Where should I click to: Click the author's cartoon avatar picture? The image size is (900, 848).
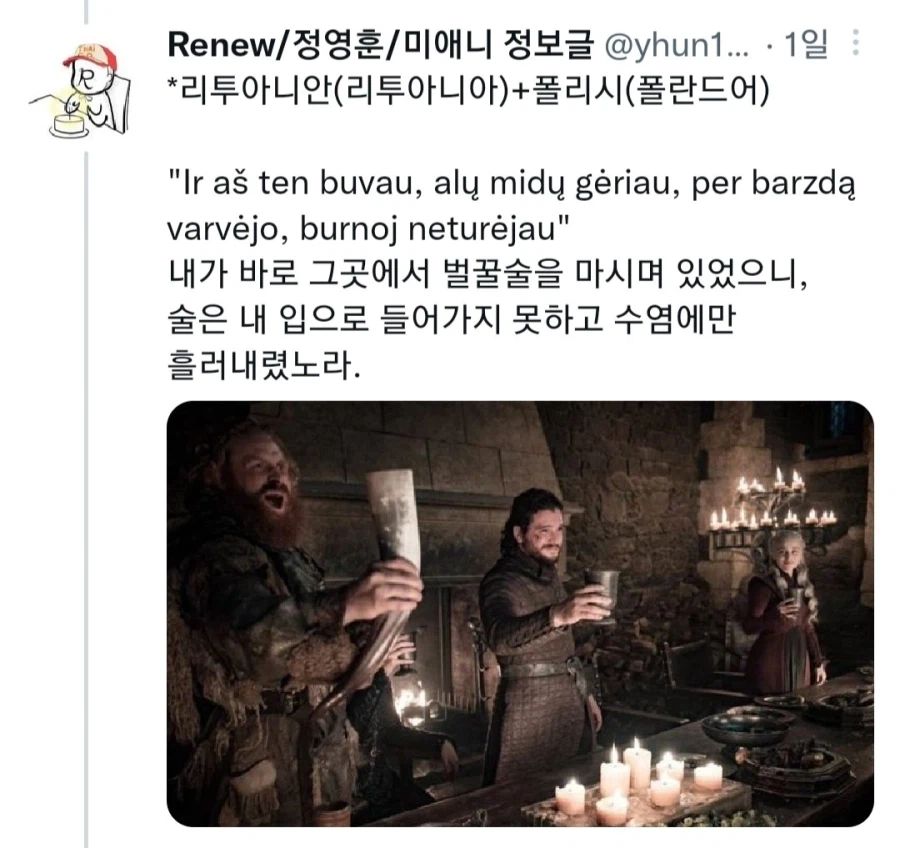tap(80, 90)
